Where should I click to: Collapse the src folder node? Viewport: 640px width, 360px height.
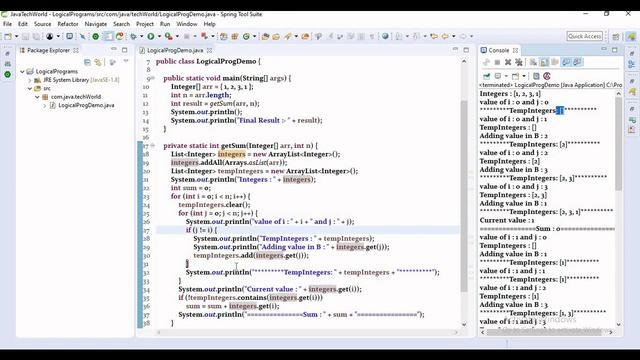[29, 89]
